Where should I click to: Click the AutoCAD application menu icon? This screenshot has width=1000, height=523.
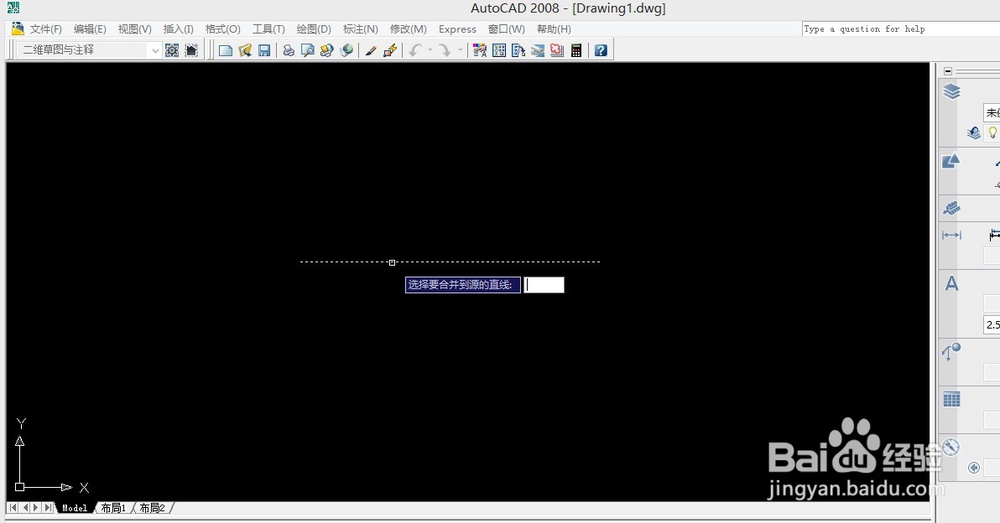(12, 8)
